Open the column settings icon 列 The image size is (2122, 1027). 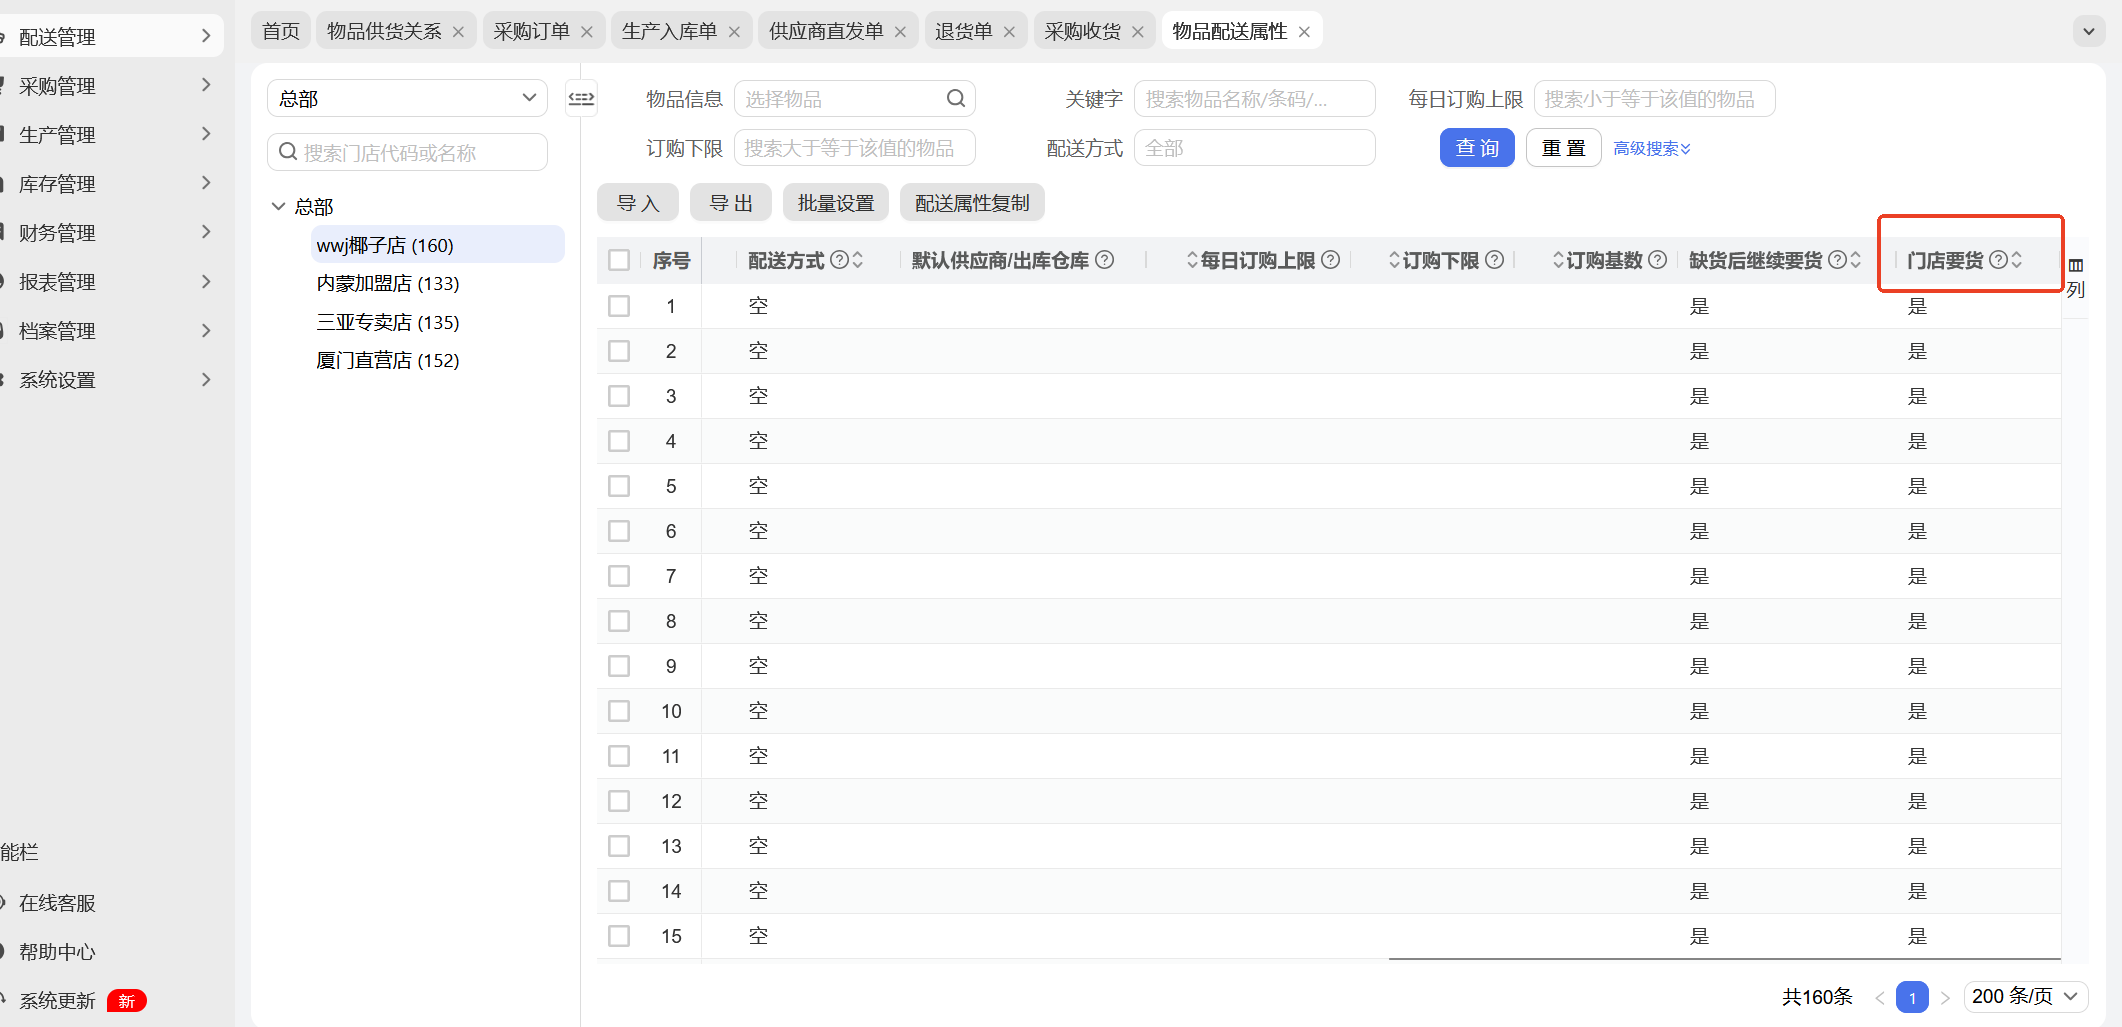click(2076, 277)
